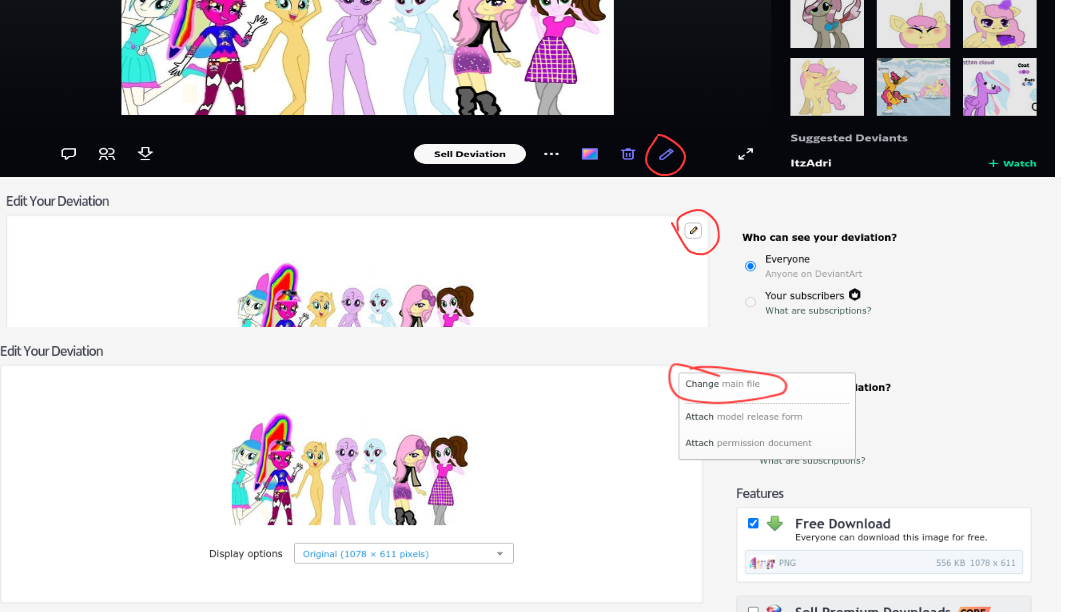Uncheck the Free Download checkbox
Viewport: 1084px width, 612px height.
click(753, 523)
